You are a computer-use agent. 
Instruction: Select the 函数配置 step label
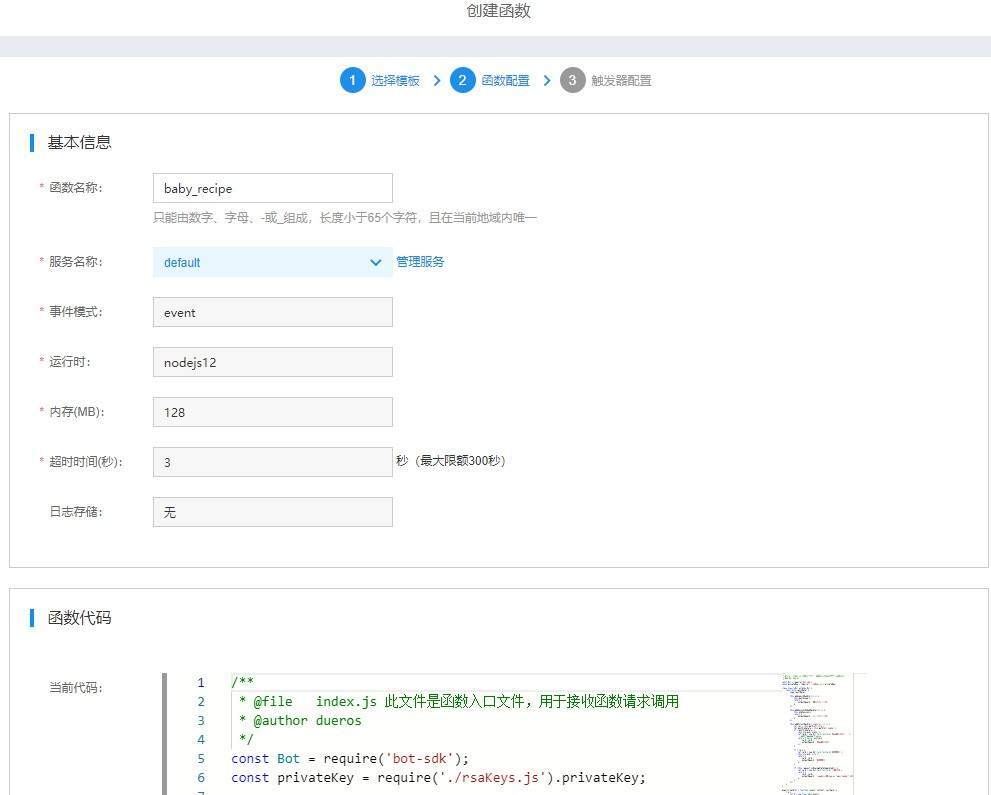pyautogui.click(x=505, y=81)
